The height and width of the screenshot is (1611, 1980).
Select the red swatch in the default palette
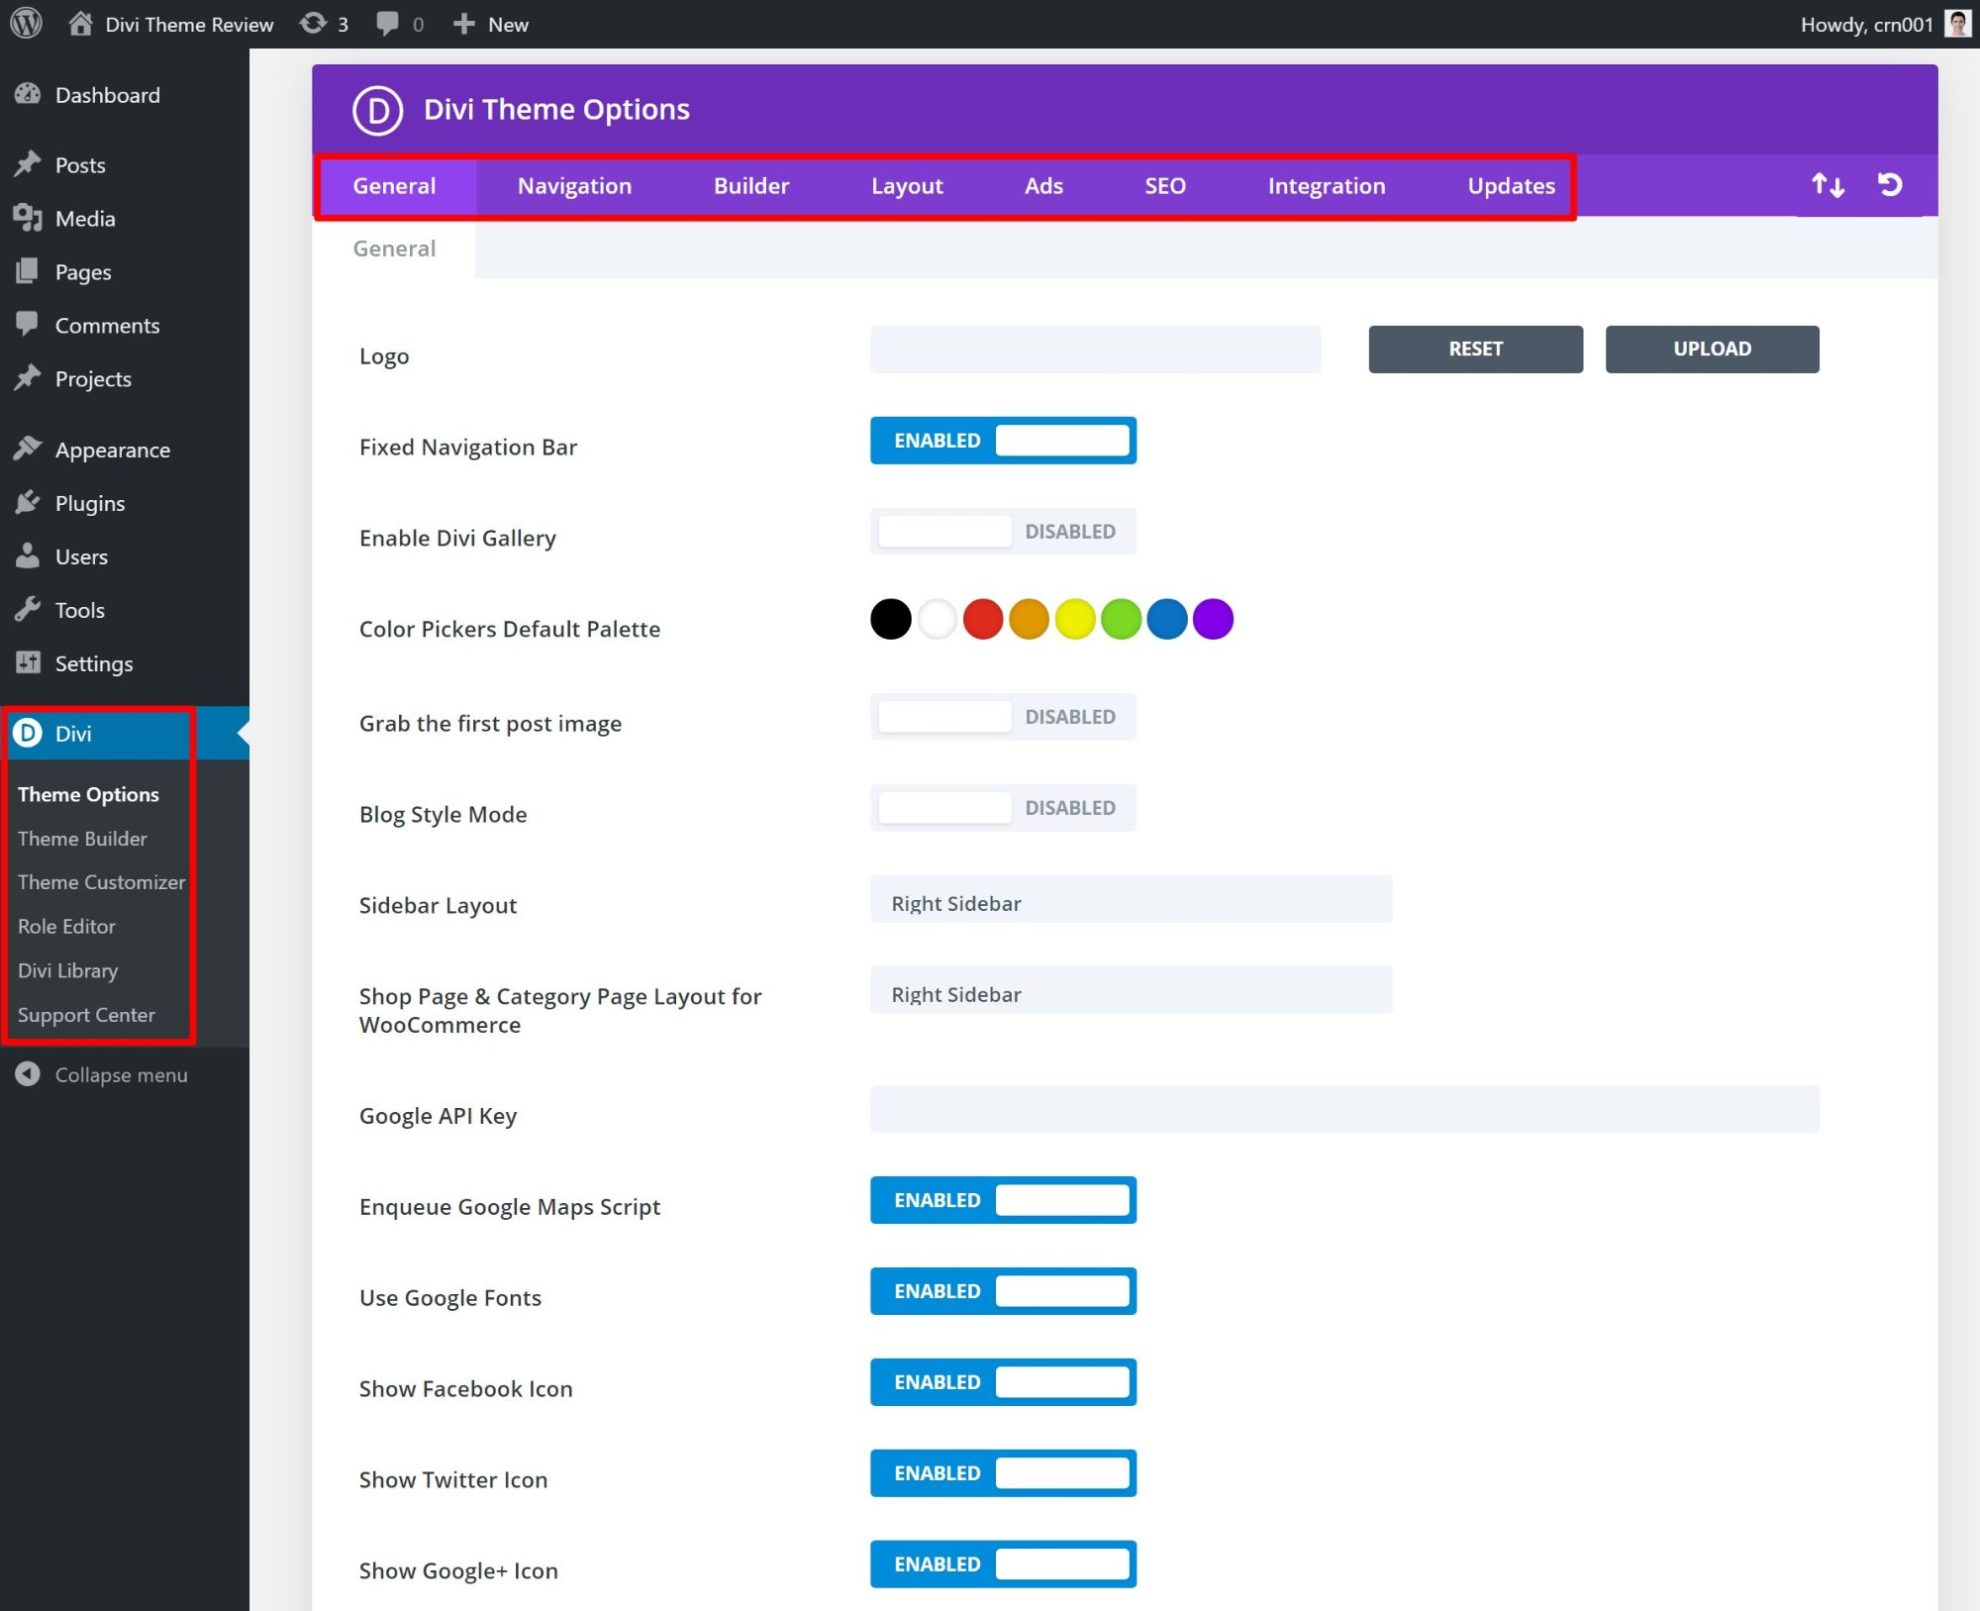pyautogui.click(x=983, y=618)
